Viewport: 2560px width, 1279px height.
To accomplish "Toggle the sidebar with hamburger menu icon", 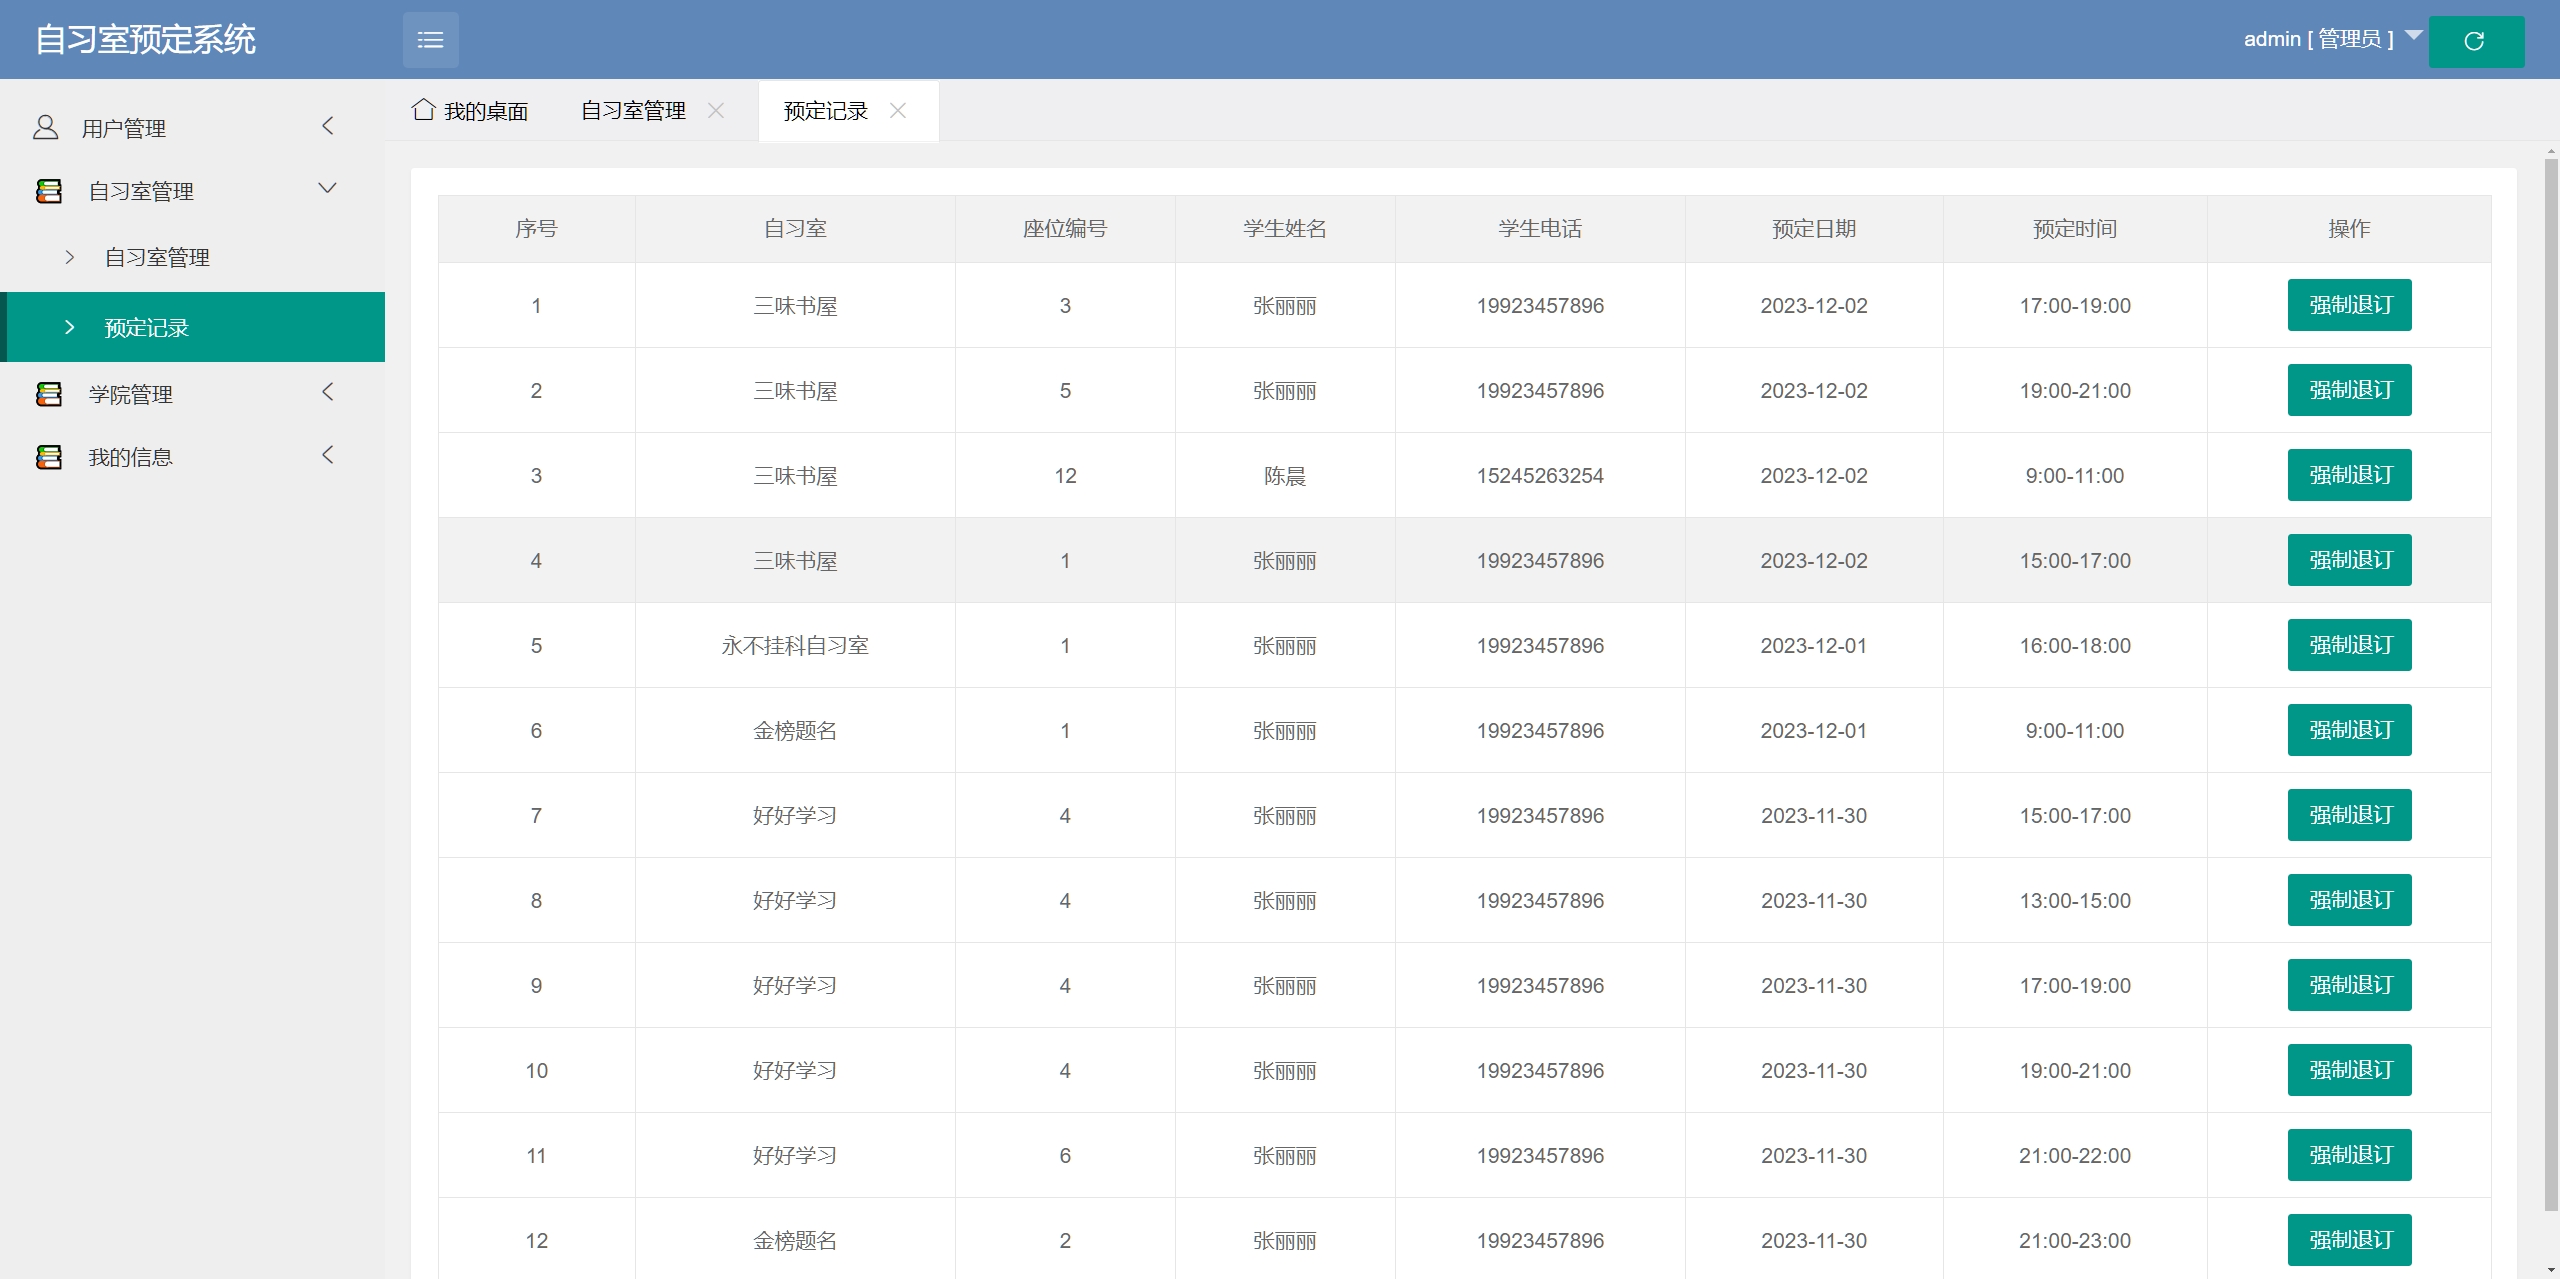I will coord(431,40).
